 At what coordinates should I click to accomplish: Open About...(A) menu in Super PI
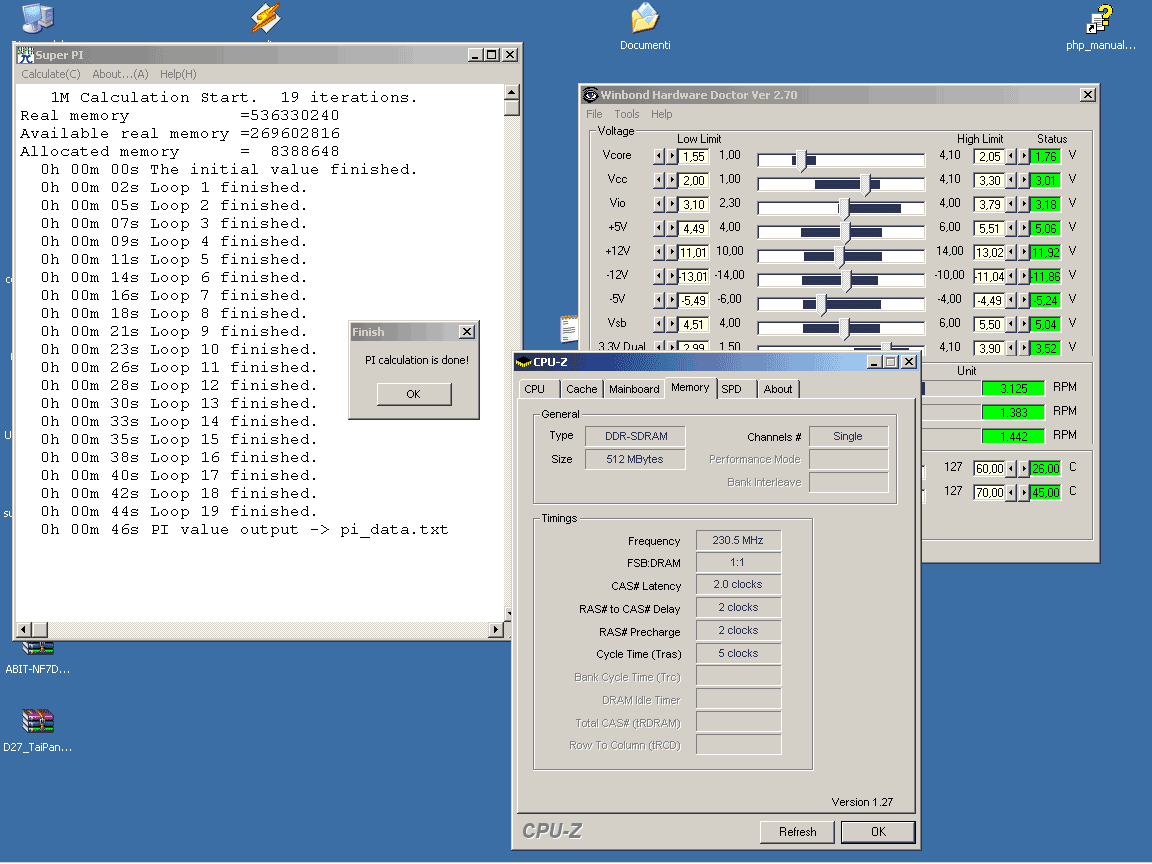[120, 74]
